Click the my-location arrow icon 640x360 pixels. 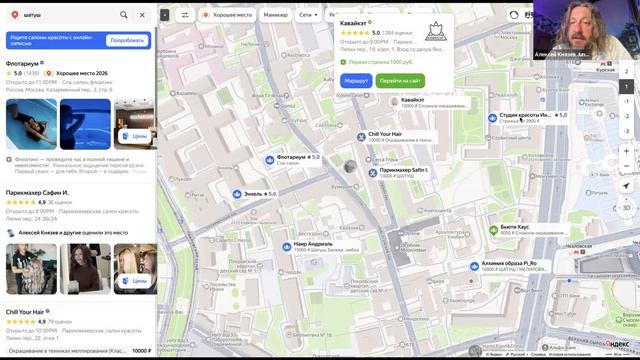pos(627,186)
